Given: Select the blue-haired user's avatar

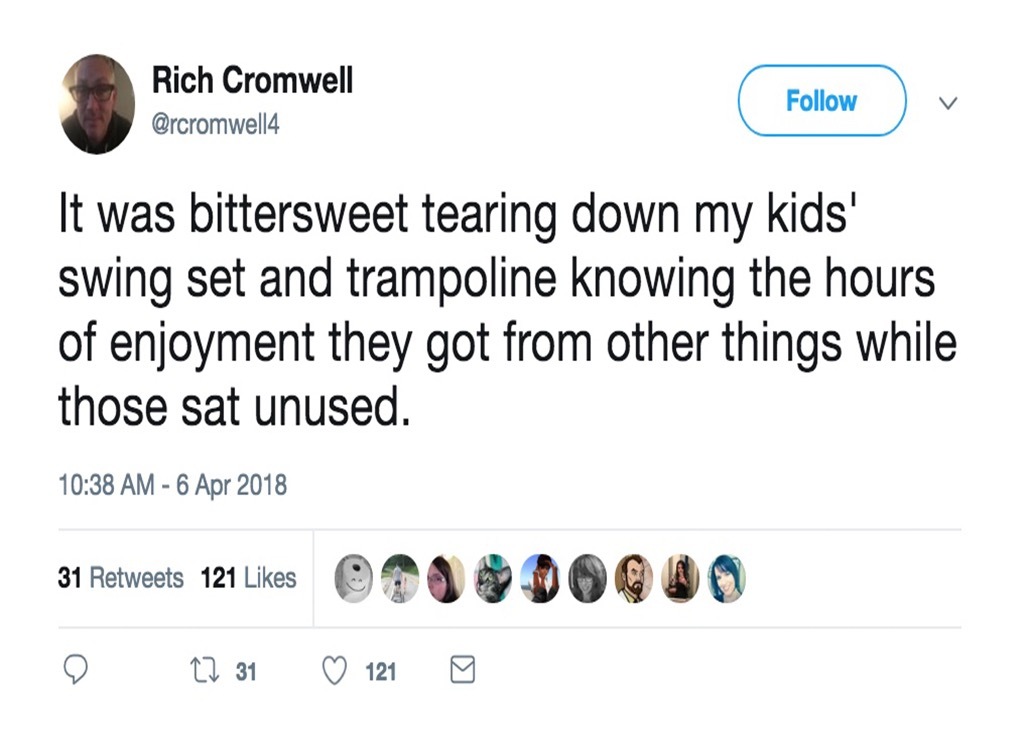Looking at the screenshot, I should coord(728,578).
